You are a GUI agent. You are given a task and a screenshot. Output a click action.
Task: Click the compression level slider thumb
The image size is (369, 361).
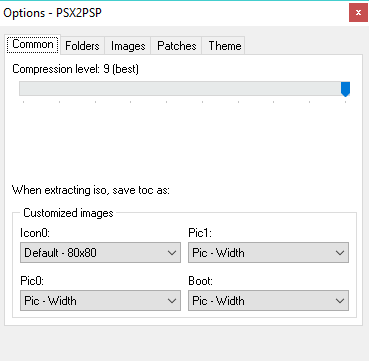[345, 89]
